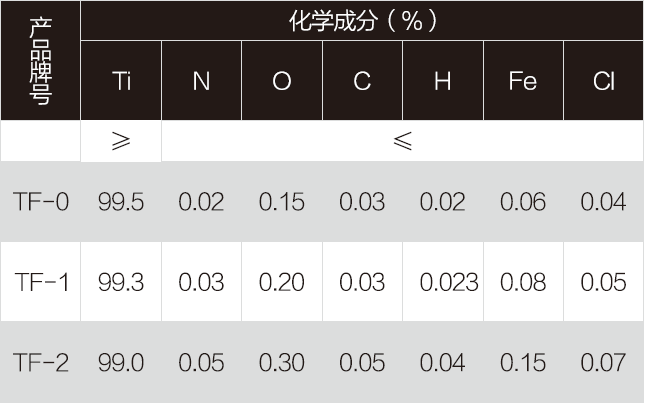Select the C column header
The height and width of the screenshot is (404, 645).
pos(362,81)
